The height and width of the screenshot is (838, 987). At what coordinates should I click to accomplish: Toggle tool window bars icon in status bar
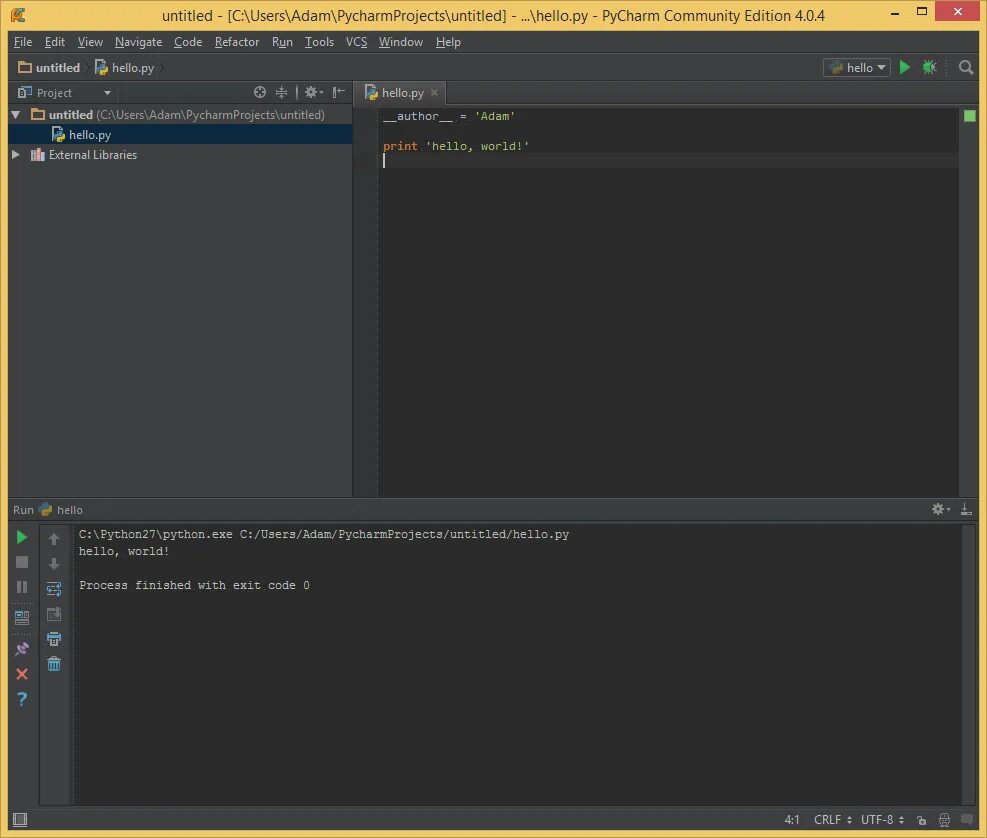coord(20,819)
